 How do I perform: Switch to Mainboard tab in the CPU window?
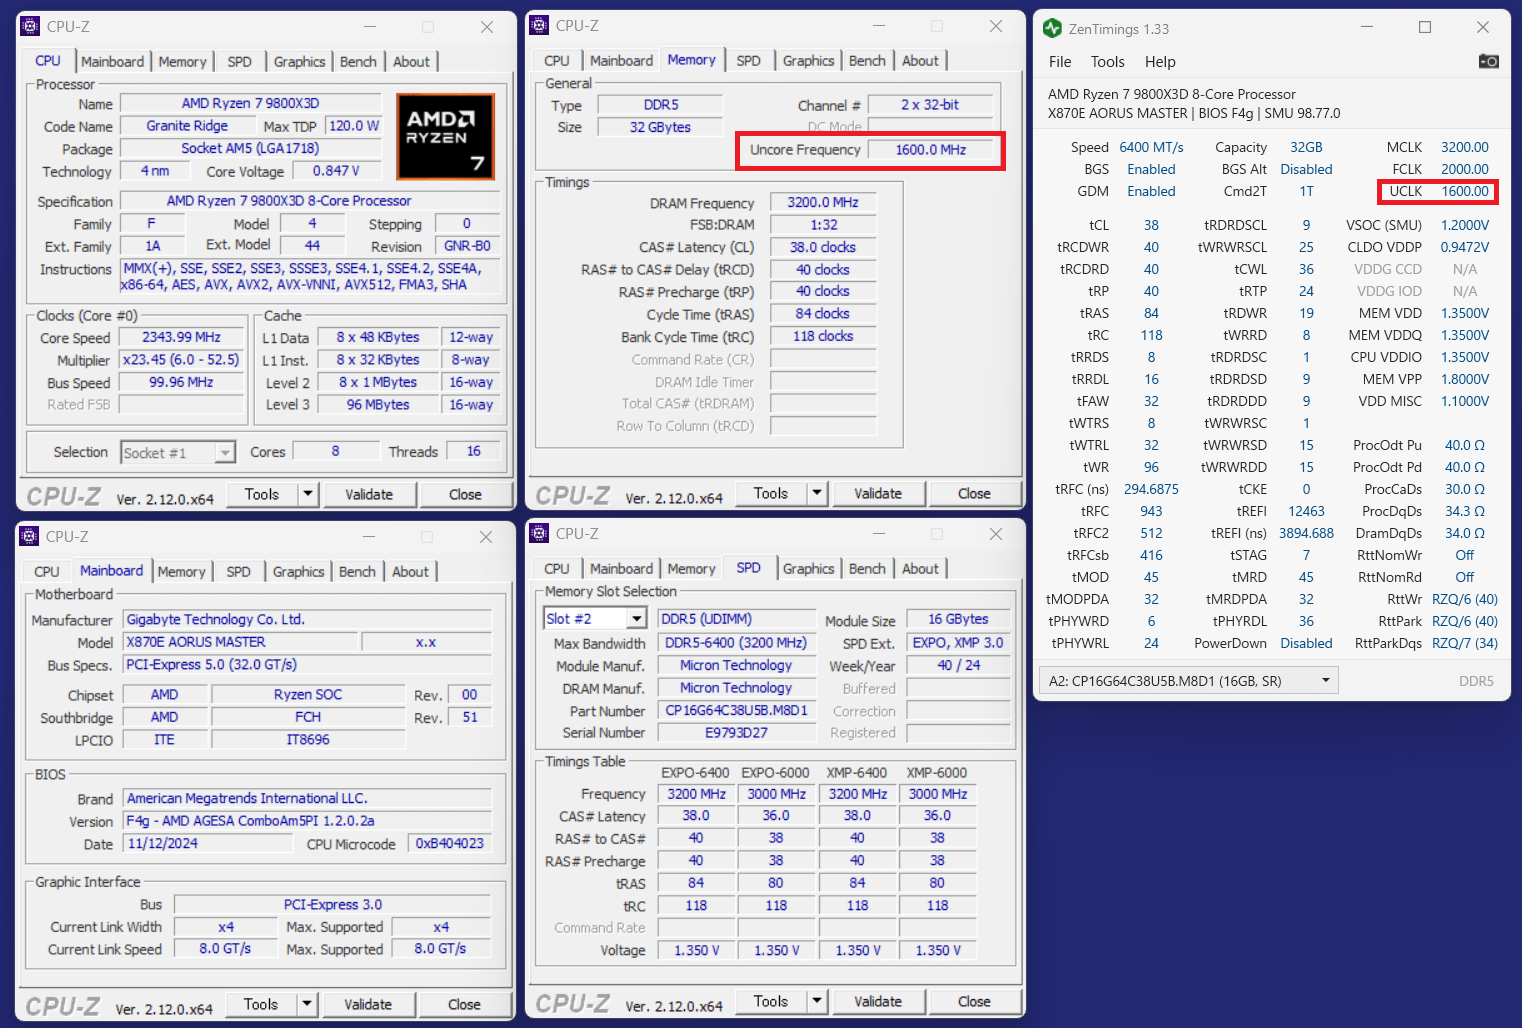click(112, 62)
